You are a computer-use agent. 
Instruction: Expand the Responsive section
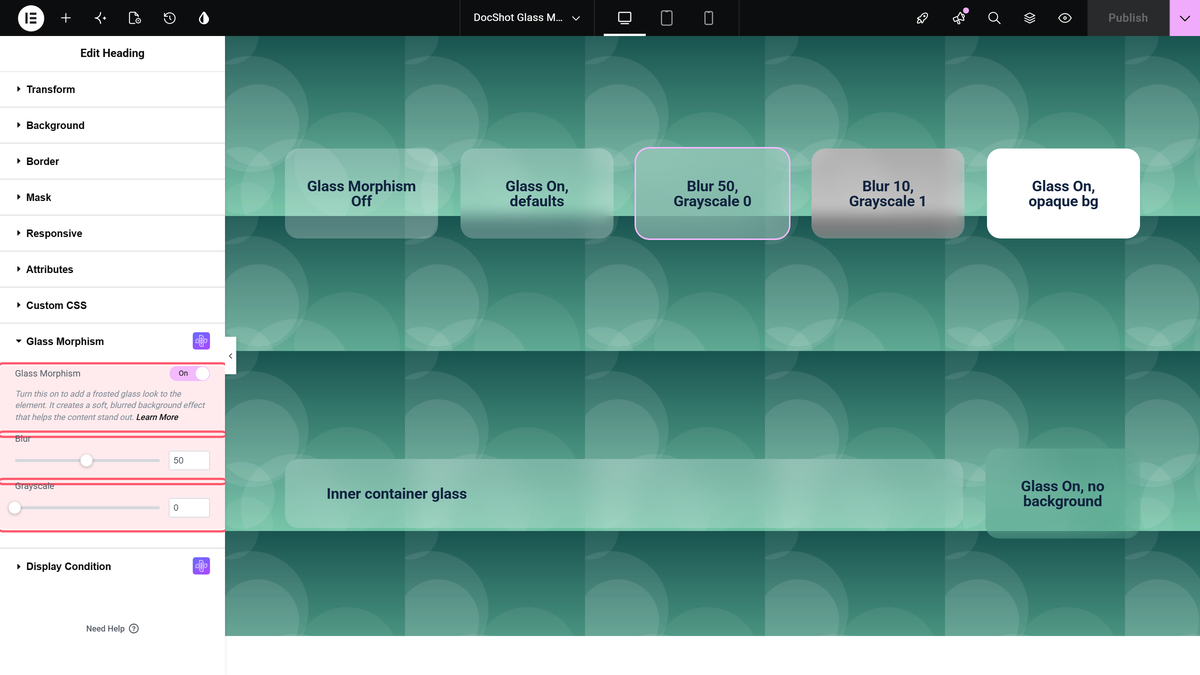pyautogui.click(x=112, y=233)
